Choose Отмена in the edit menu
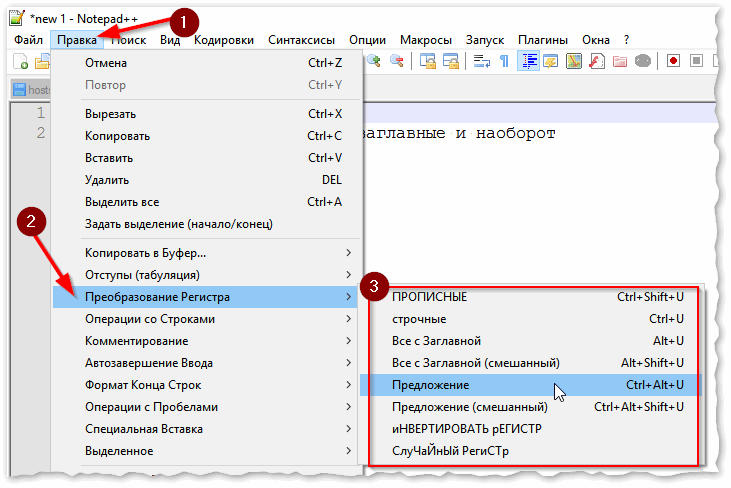 pos(207,63)
